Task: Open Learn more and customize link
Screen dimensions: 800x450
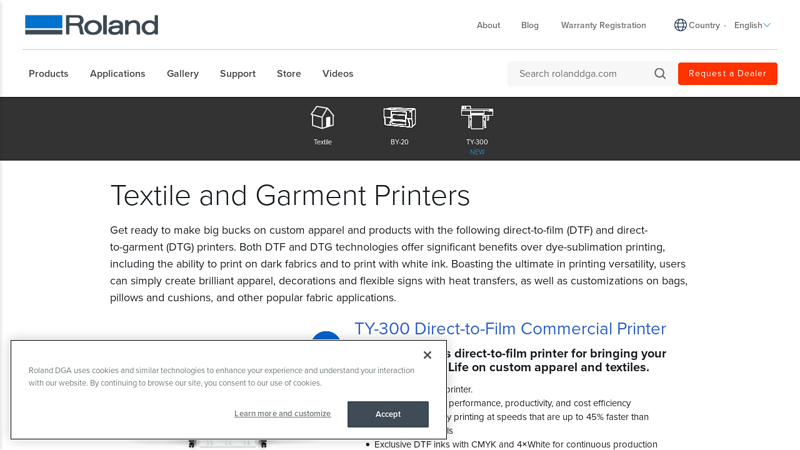Action: 283,413
